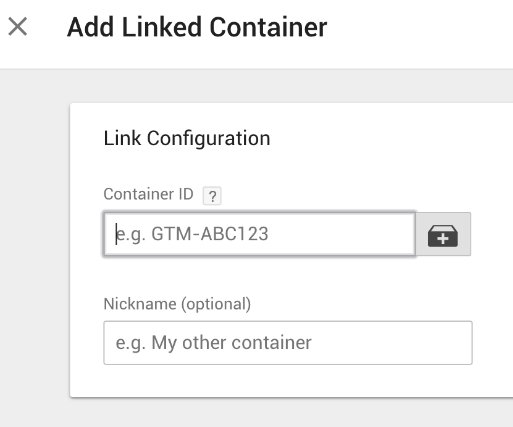The width and height of the screenshot is (513, 427).
Task: Click the GTM-ABC123 placeholder text
Action: (192, 234)
